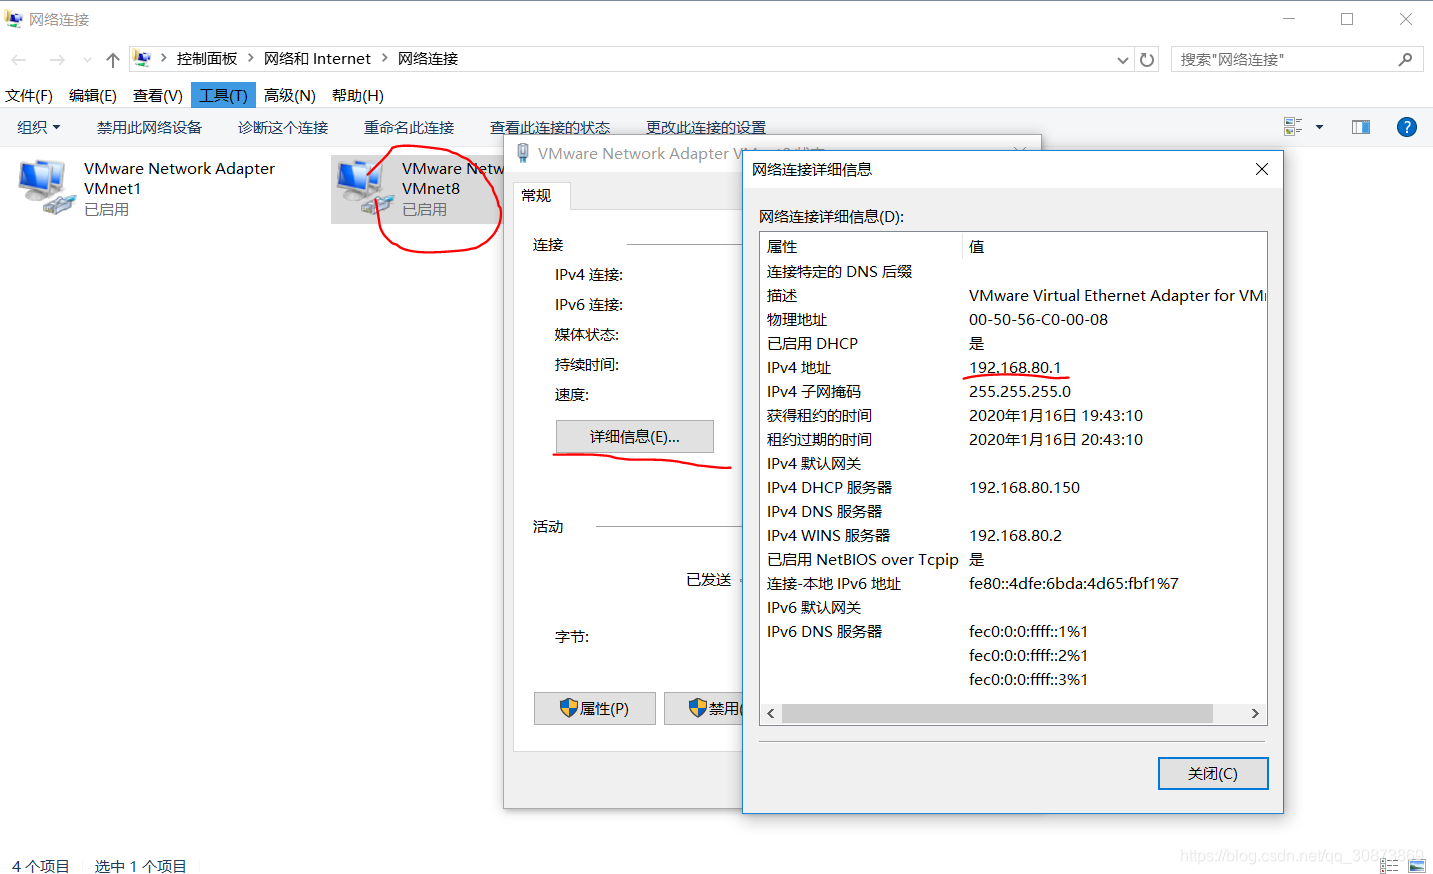The image size is (1433, 874).
Task: Click the search magnifier icon
Action: 1405,60
